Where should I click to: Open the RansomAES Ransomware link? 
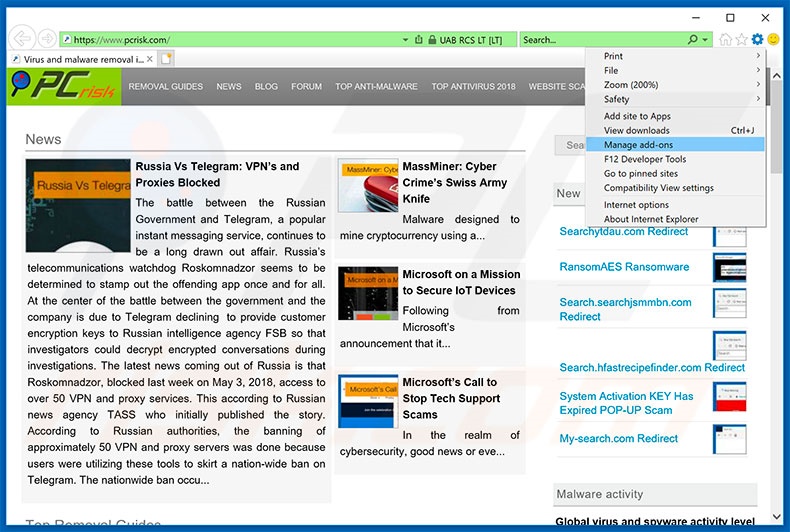coord(624,267)
